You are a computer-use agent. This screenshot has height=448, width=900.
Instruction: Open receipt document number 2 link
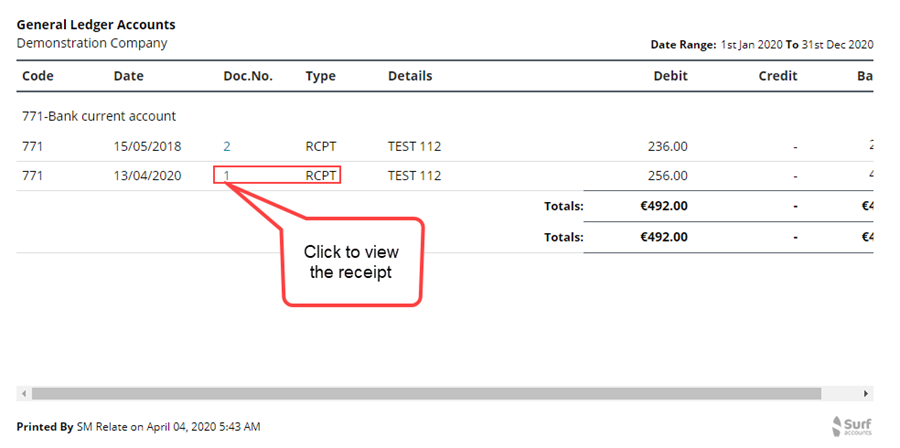(227, 146)
